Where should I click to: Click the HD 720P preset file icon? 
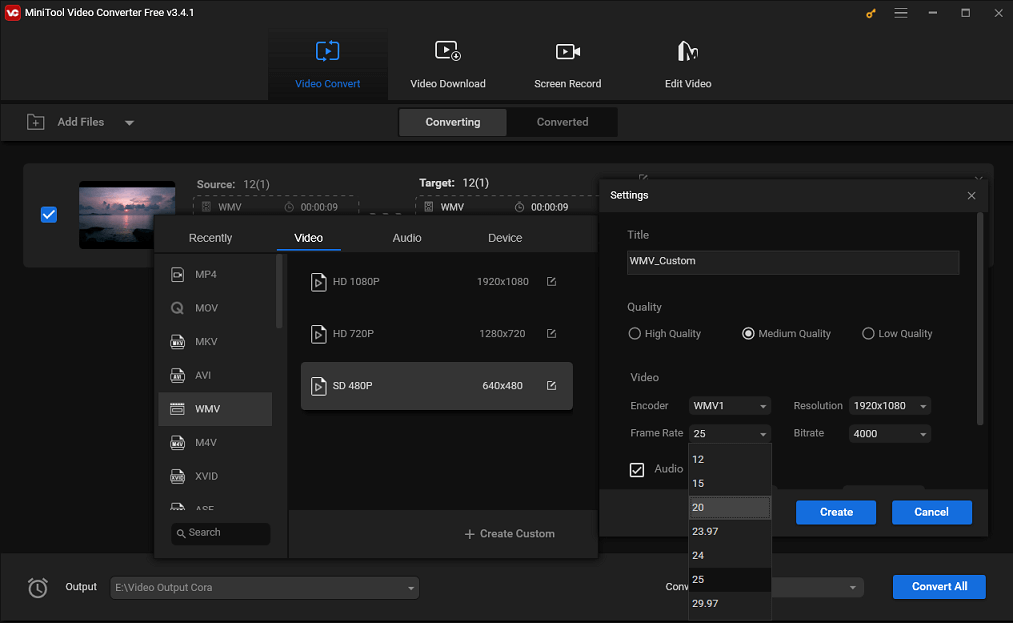click(x=319, y=334)
